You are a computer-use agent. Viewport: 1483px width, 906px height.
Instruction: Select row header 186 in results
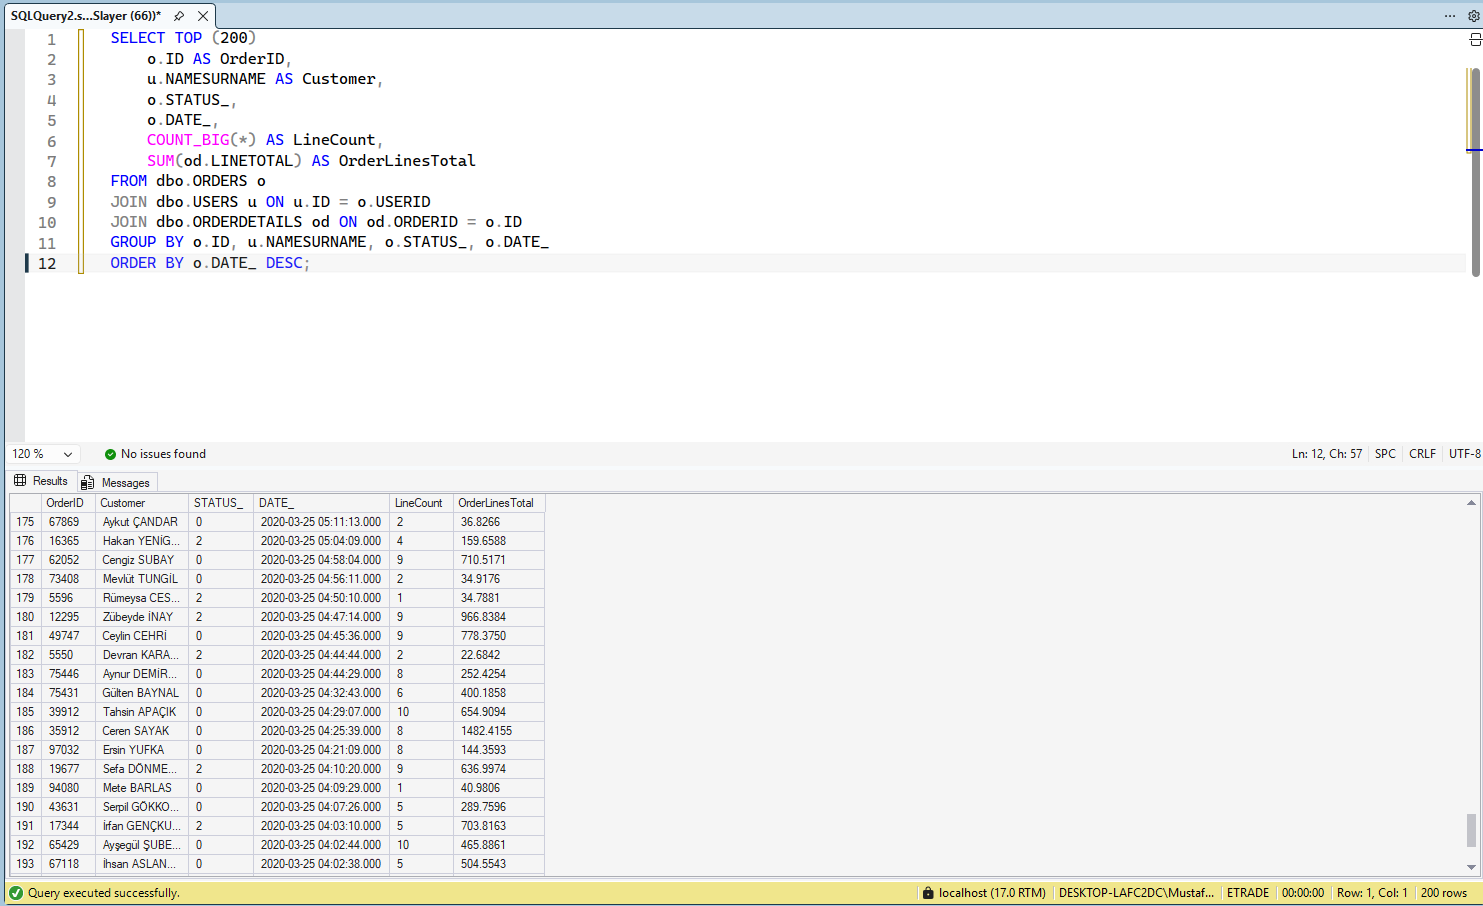[25, 731]
